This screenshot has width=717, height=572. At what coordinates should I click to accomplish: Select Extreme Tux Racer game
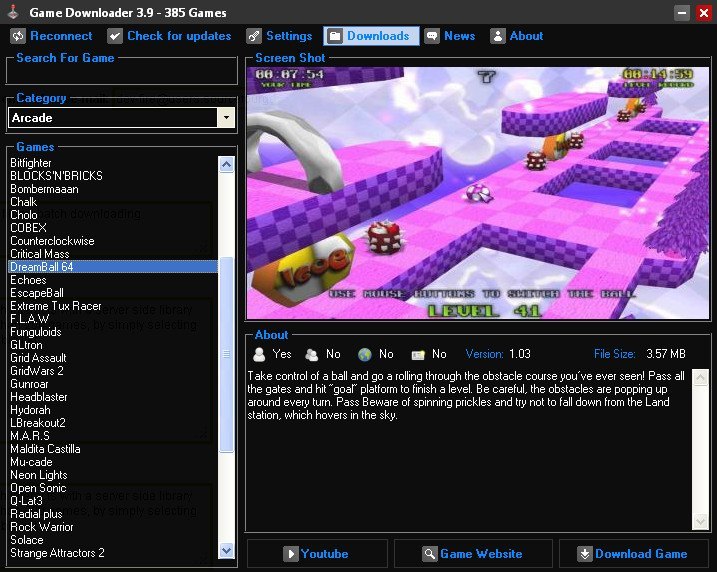pyautogui.click(x=113, y=306)
